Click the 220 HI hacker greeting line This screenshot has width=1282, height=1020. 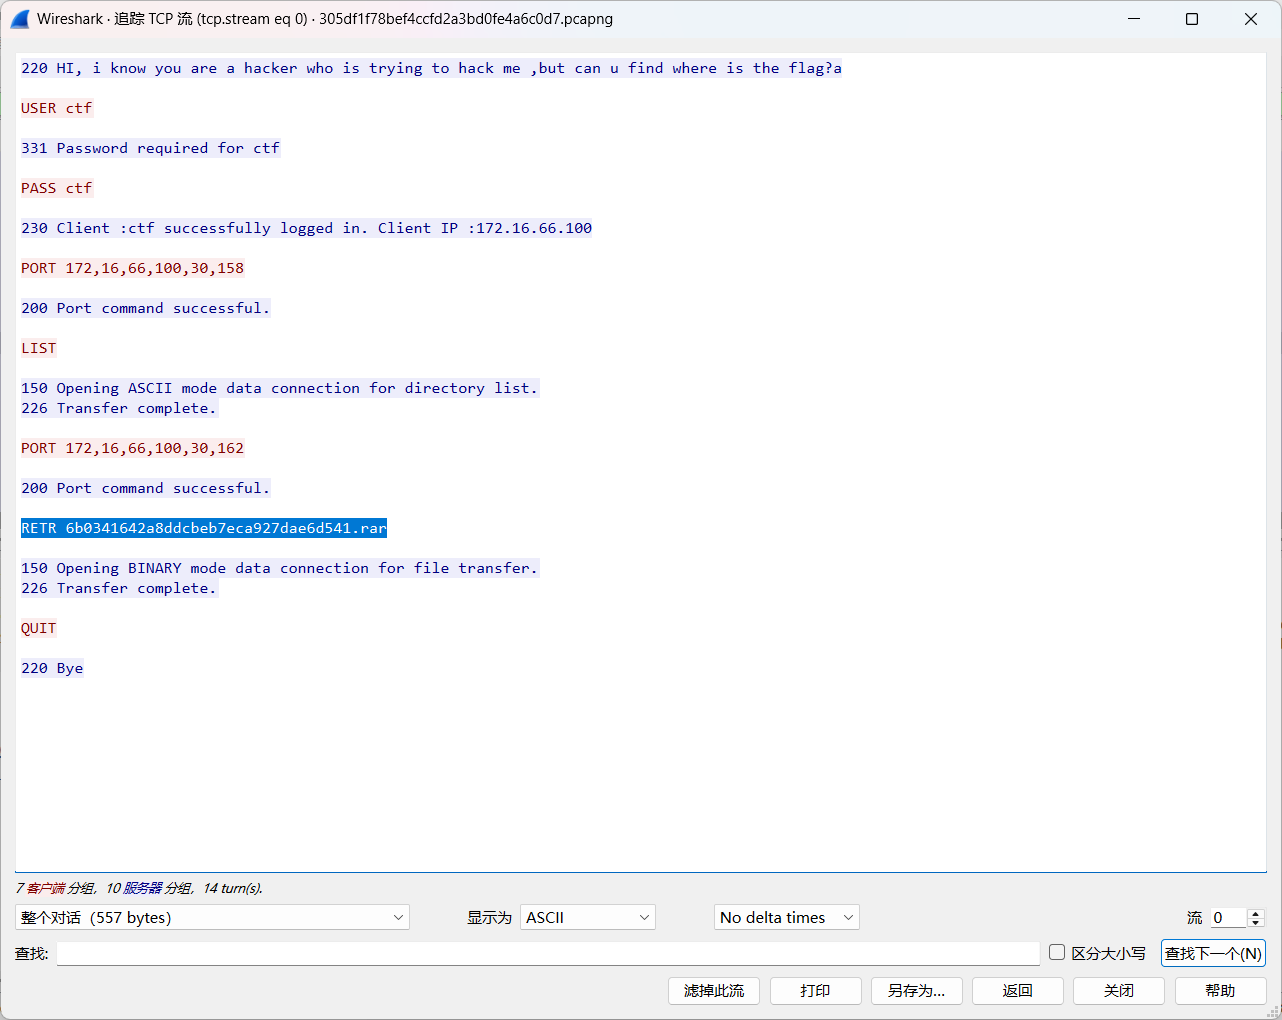pyautogui.click(x=430, y=68)
